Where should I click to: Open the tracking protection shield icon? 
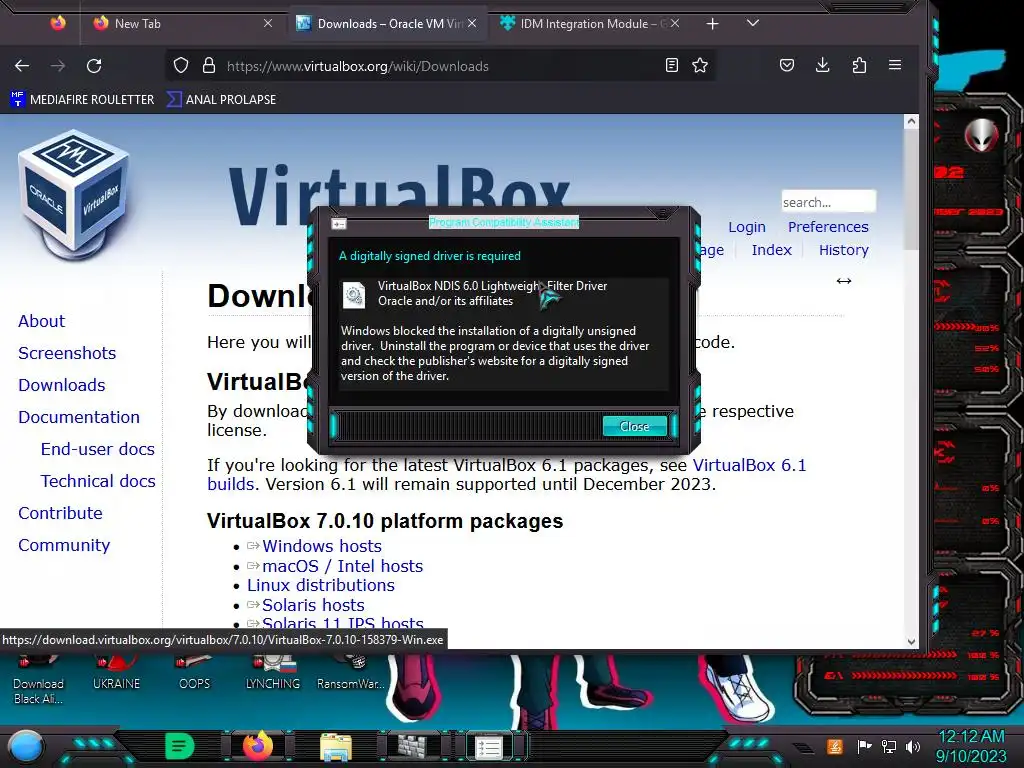181,65
